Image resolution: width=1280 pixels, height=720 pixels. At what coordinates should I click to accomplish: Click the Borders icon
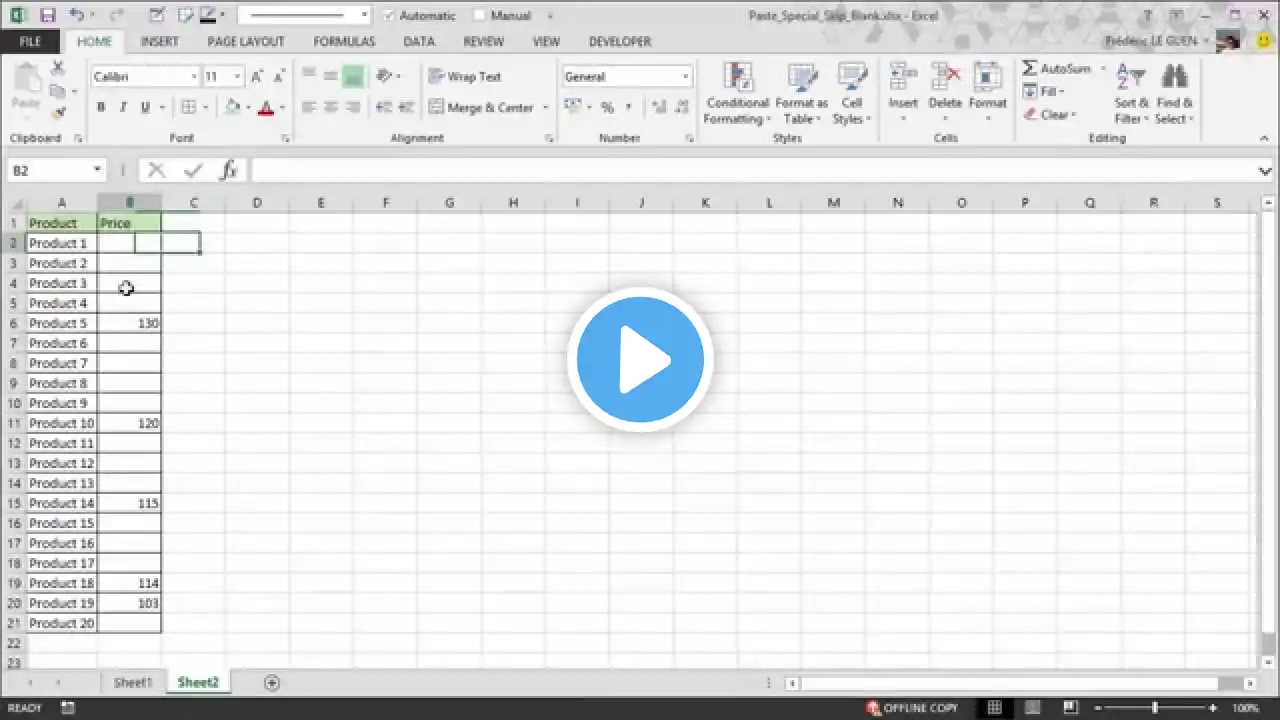click(x=188, y=108)
